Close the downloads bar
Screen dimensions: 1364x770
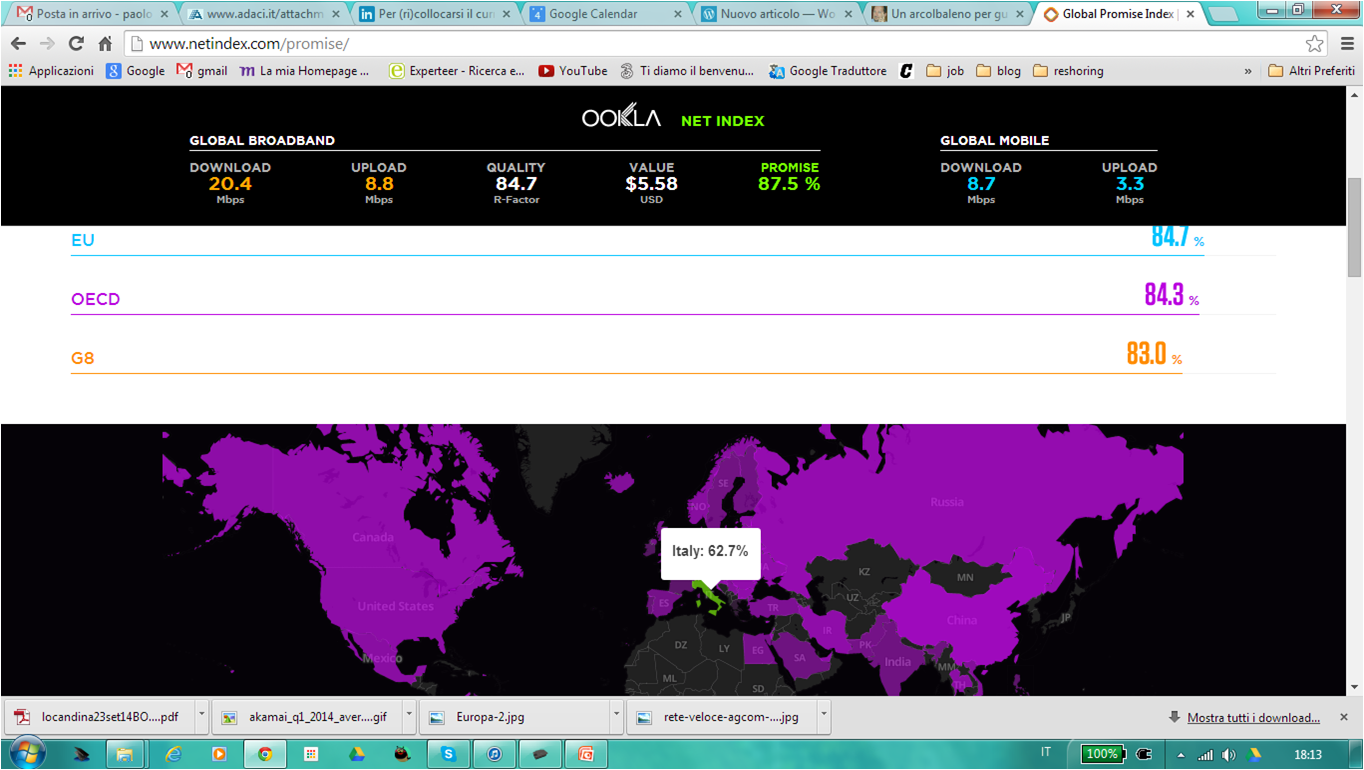1344,717
